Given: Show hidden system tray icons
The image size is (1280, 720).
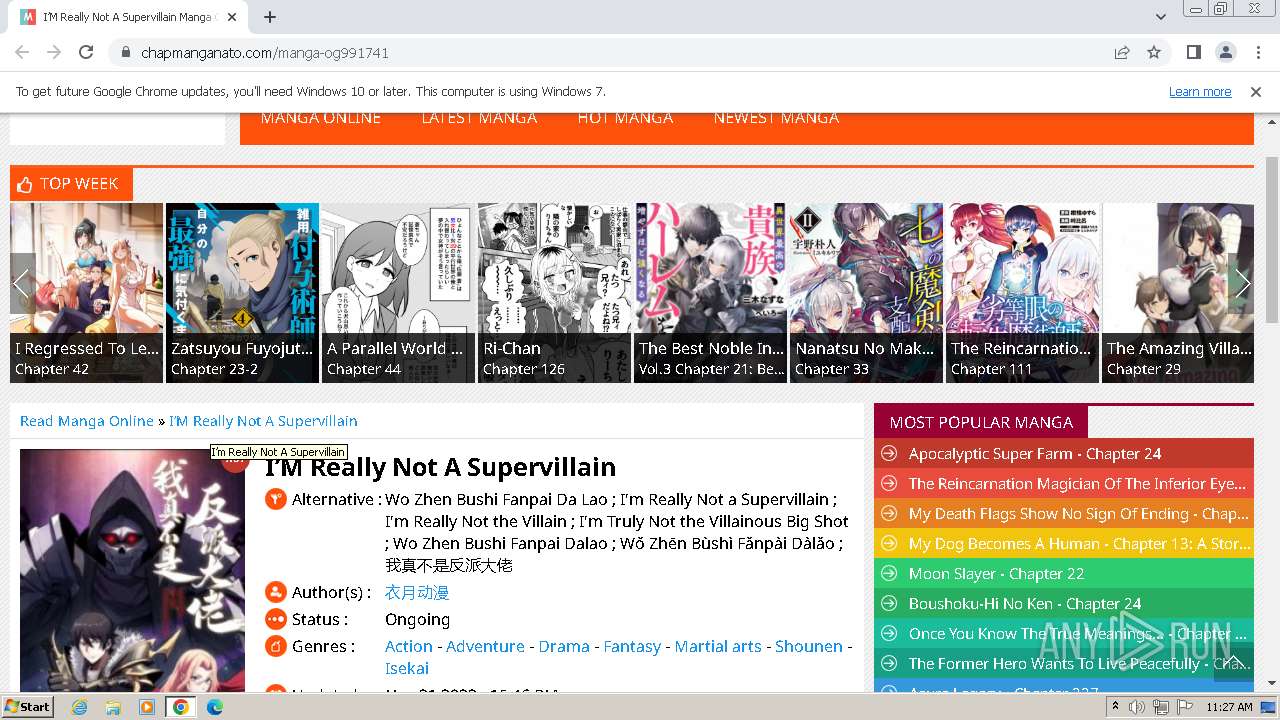Looking at the screenshot, I should (x=1116, y=707).
